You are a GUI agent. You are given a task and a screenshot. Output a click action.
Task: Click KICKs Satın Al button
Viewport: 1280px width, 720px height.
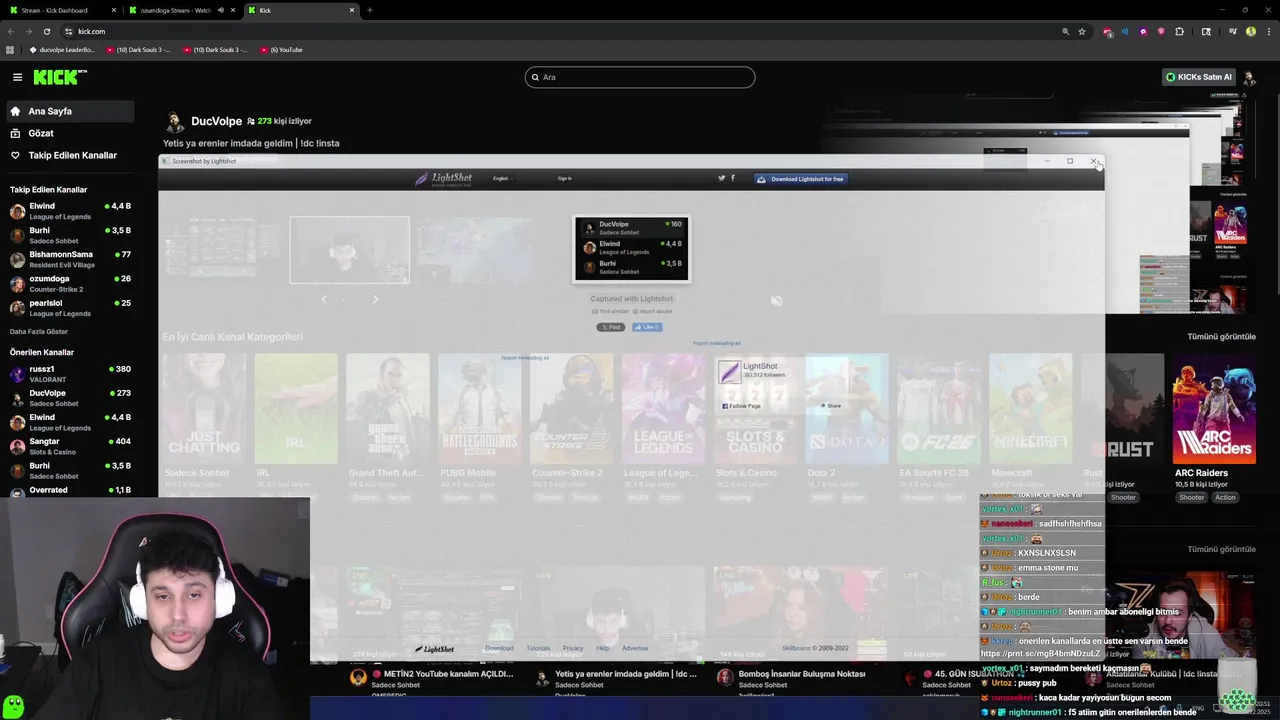coord(1198,77)
